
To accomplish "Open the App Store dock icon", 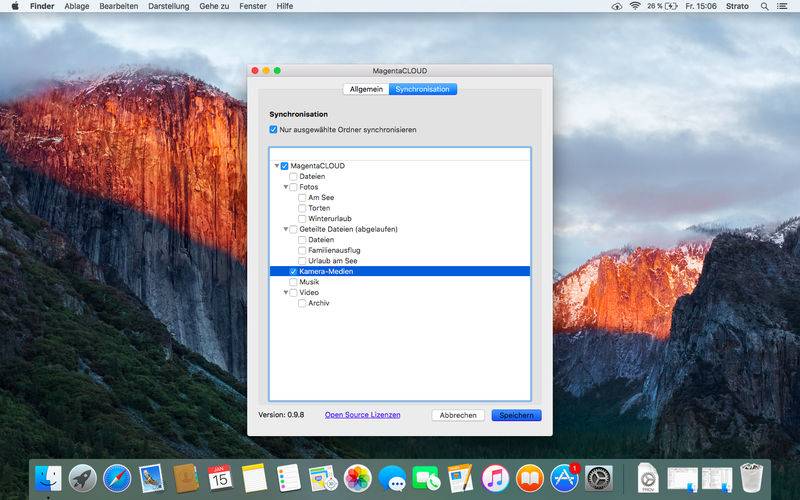I will coord(564,478).
